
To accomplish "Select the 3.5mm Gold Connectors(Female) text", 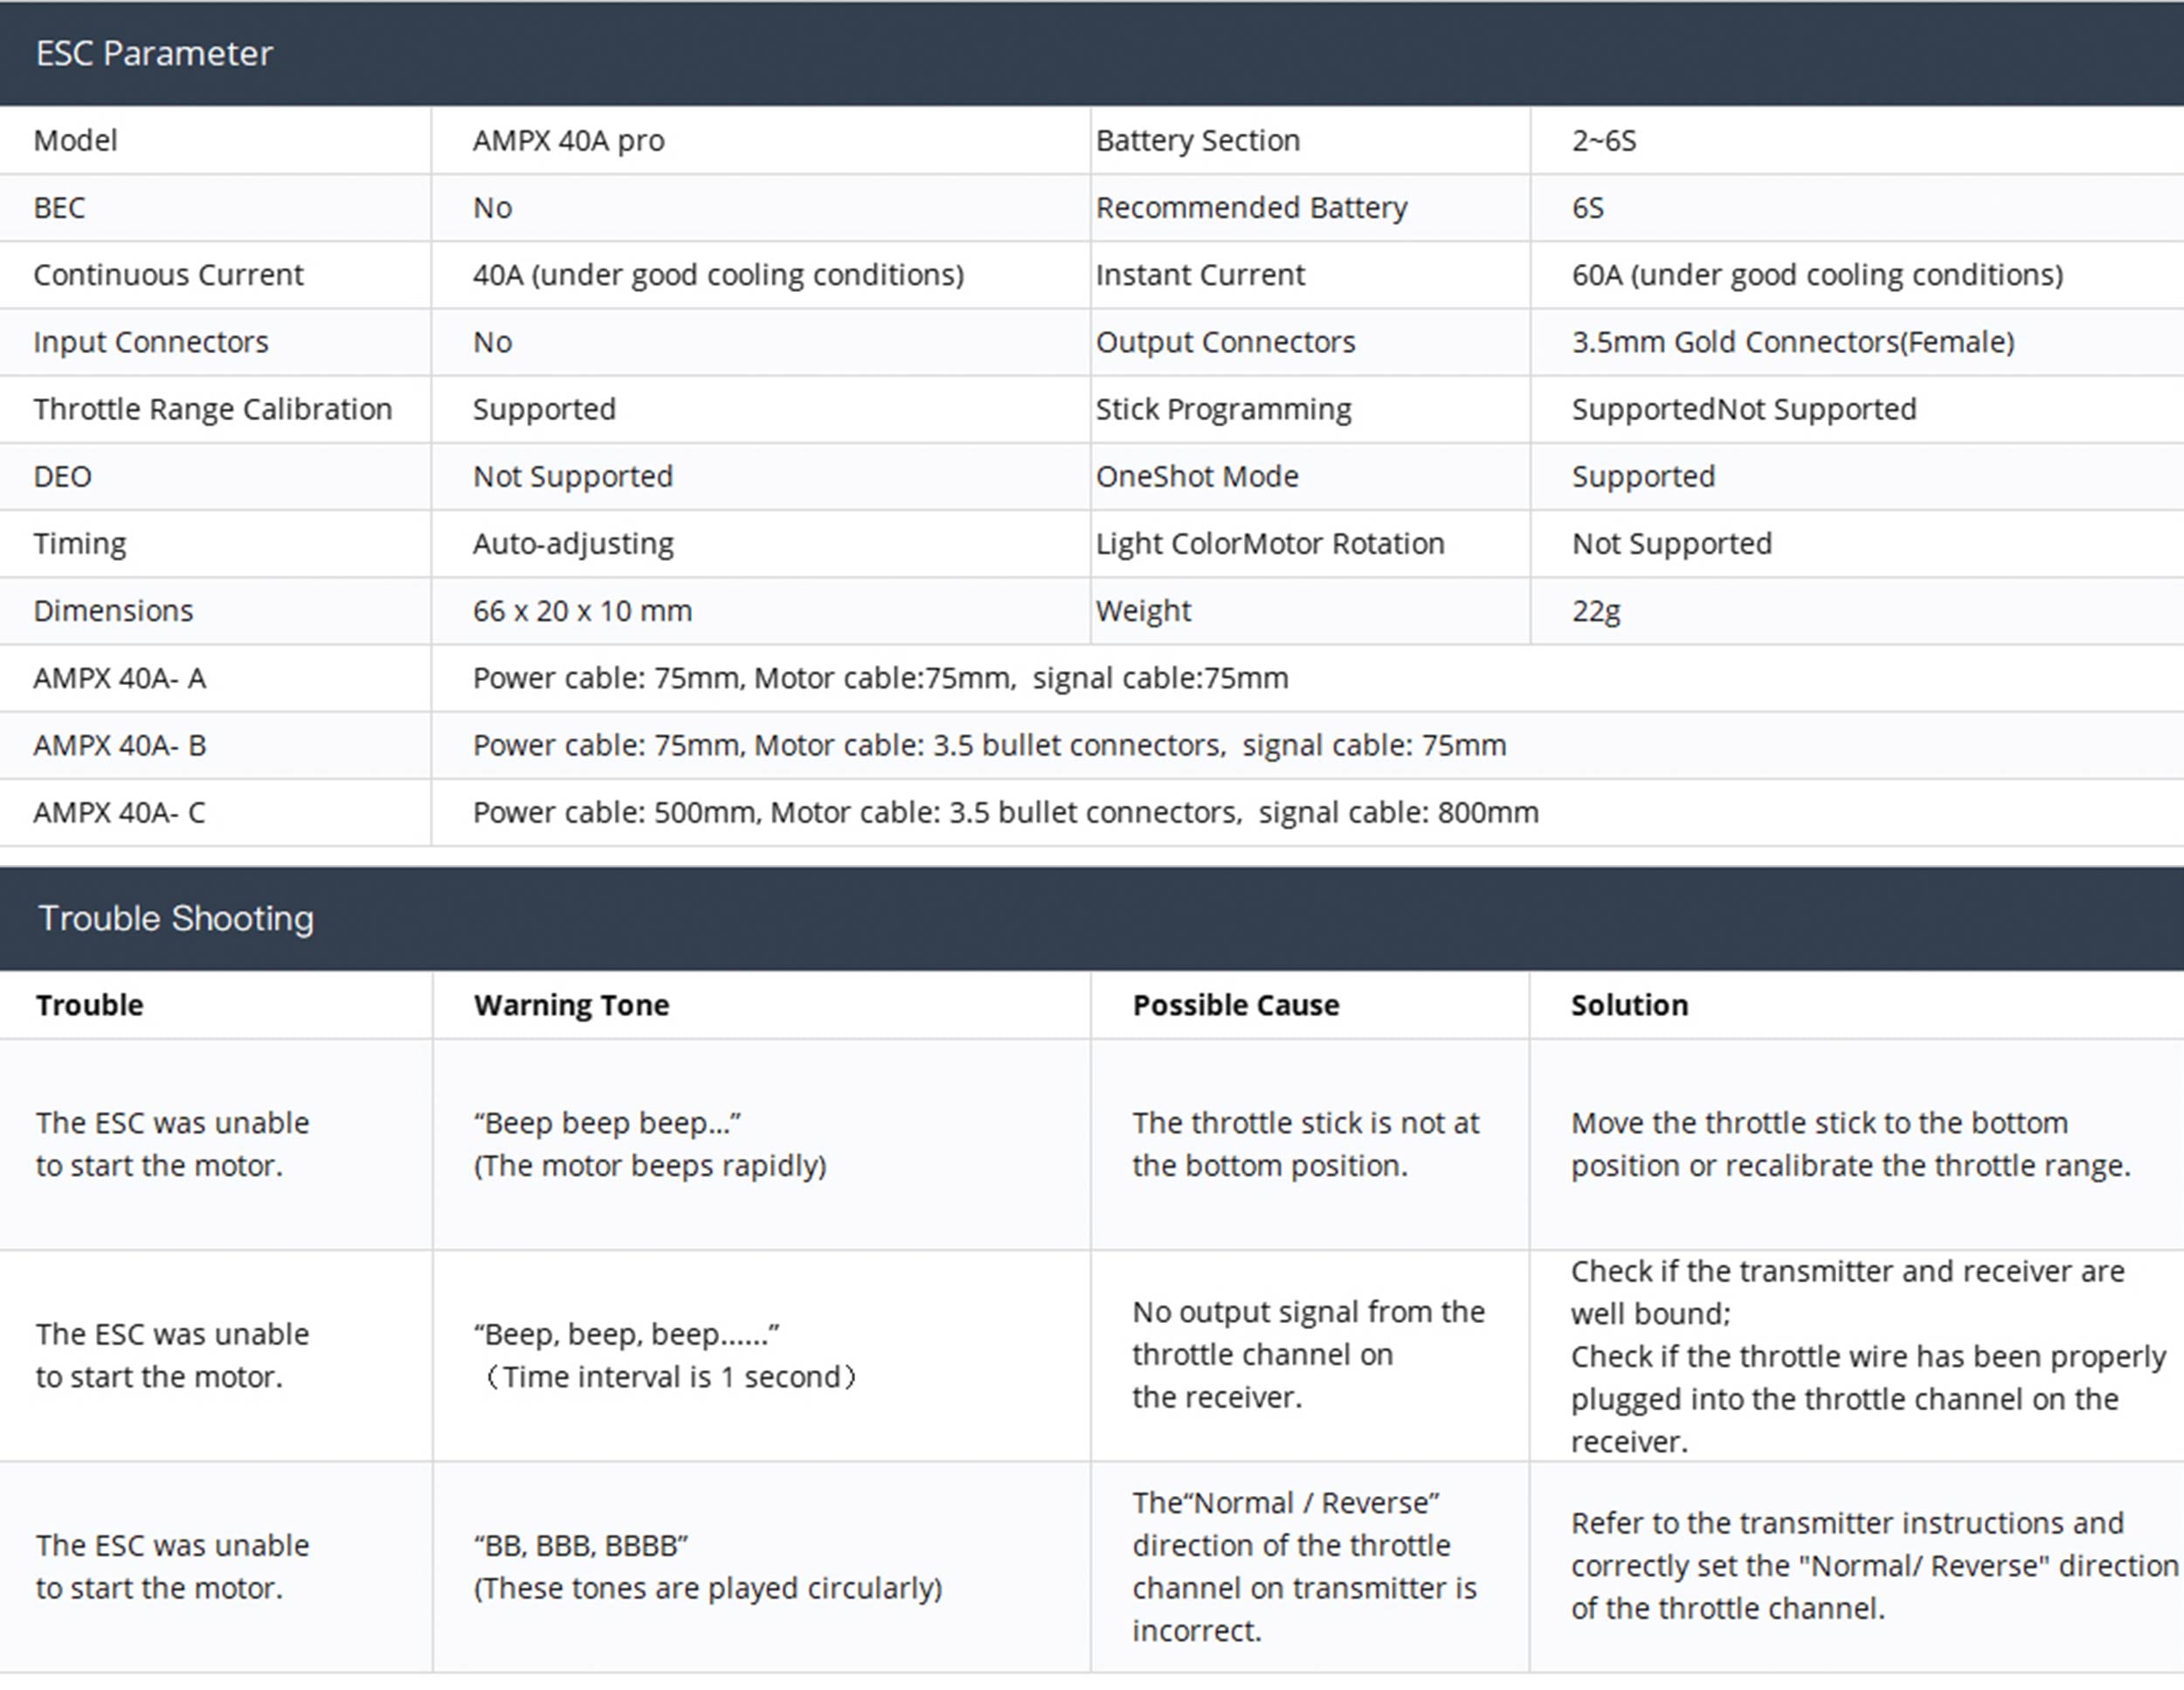I will [1792, 342].
